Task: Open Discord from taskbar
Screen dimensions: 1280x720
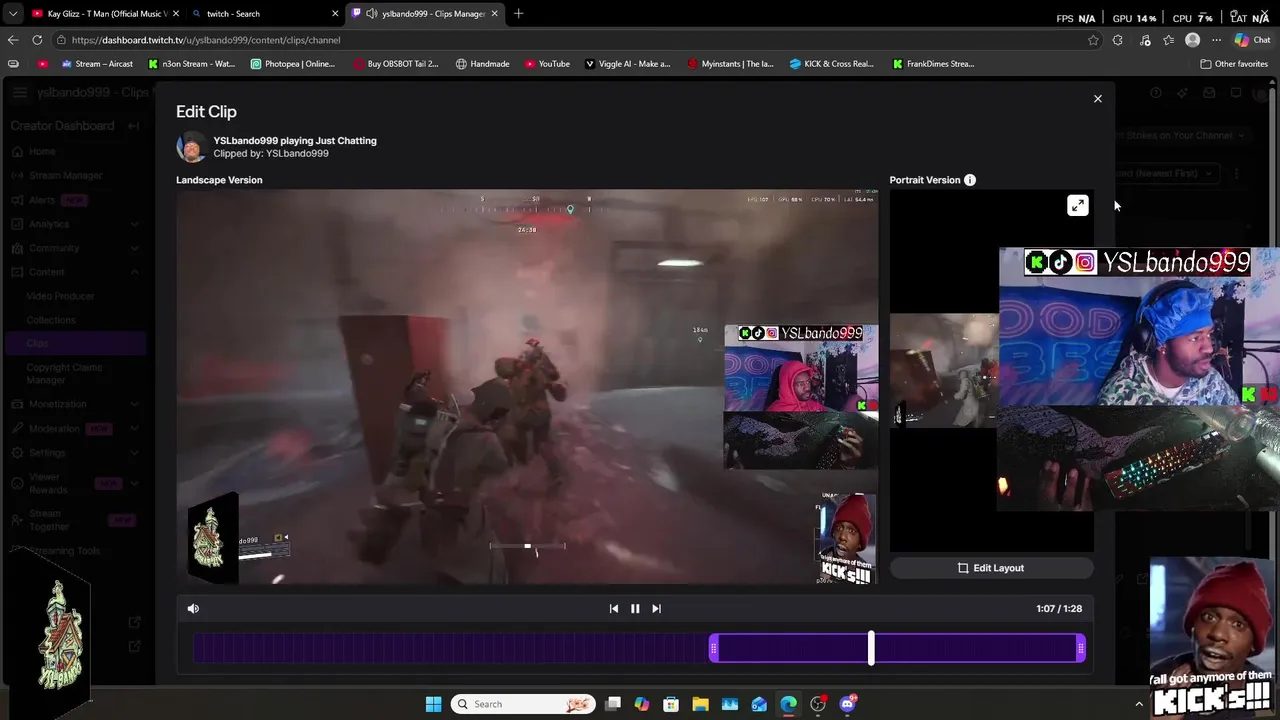Action: click(847, 704)
